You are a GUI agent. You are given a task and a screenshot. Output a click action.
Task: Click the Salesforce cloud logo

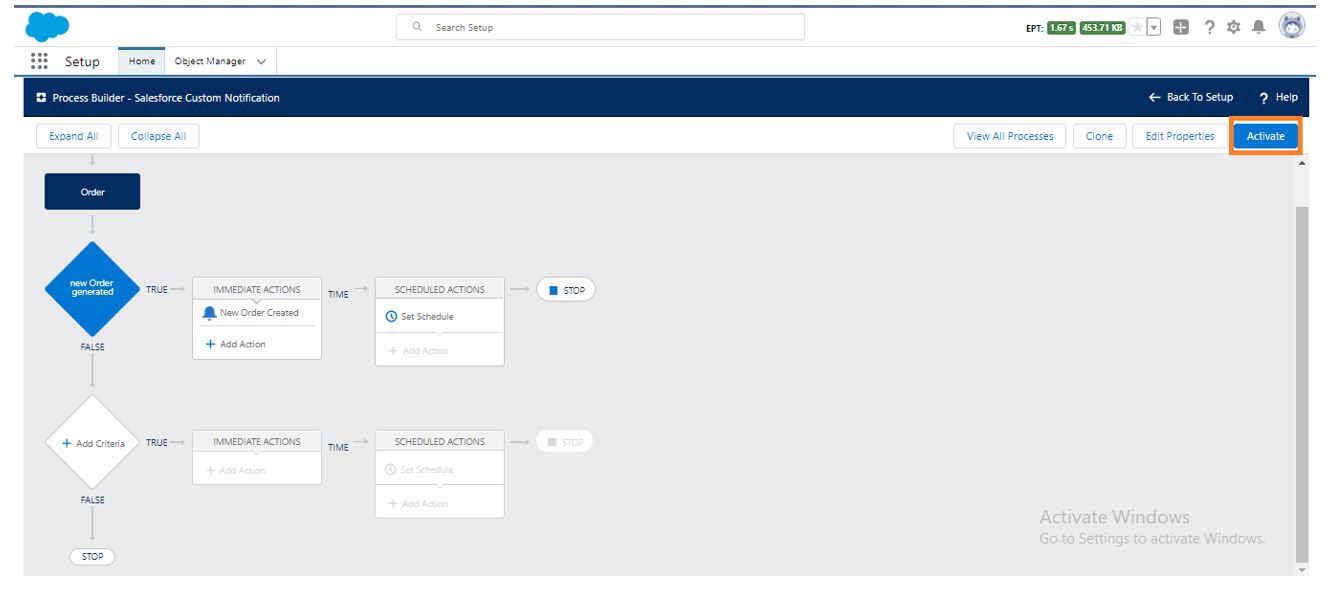[48, 27]
